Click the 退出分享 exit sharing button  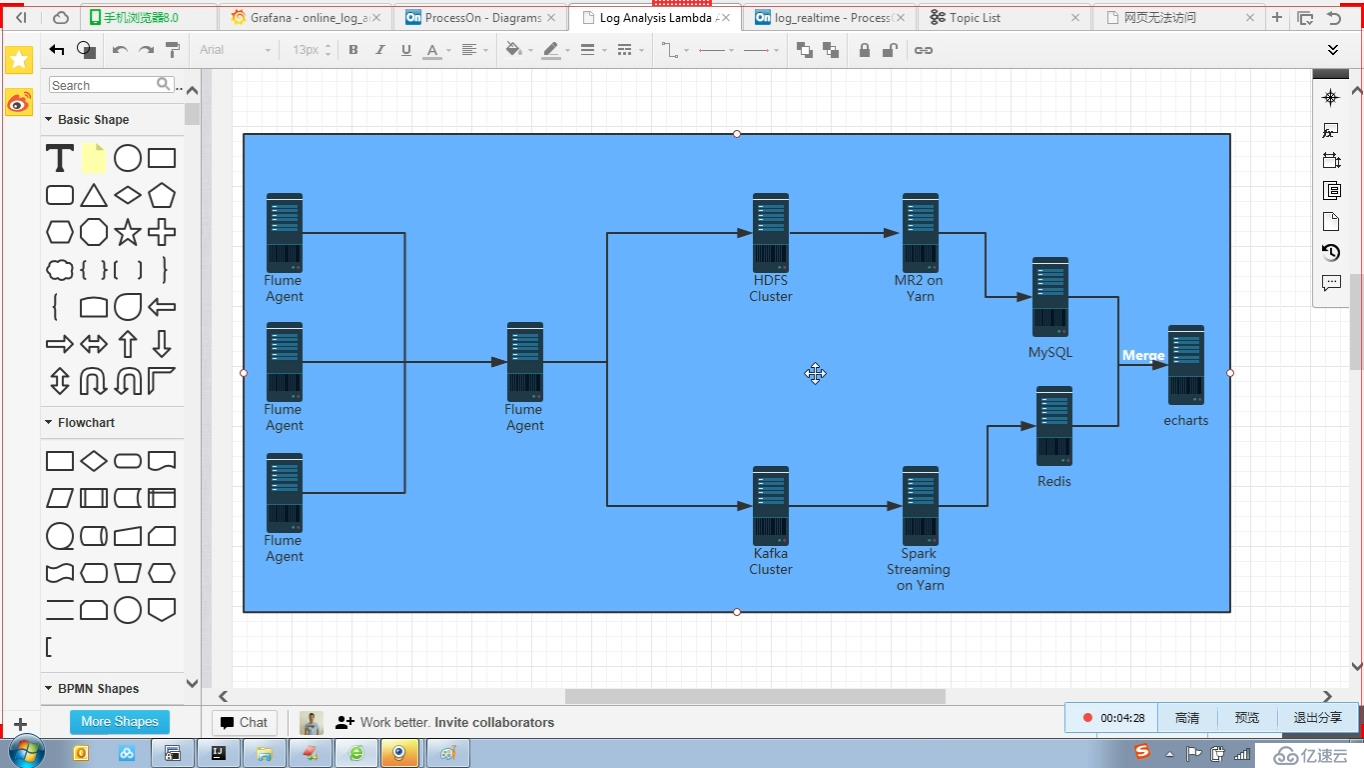[x=1318, y=718]
